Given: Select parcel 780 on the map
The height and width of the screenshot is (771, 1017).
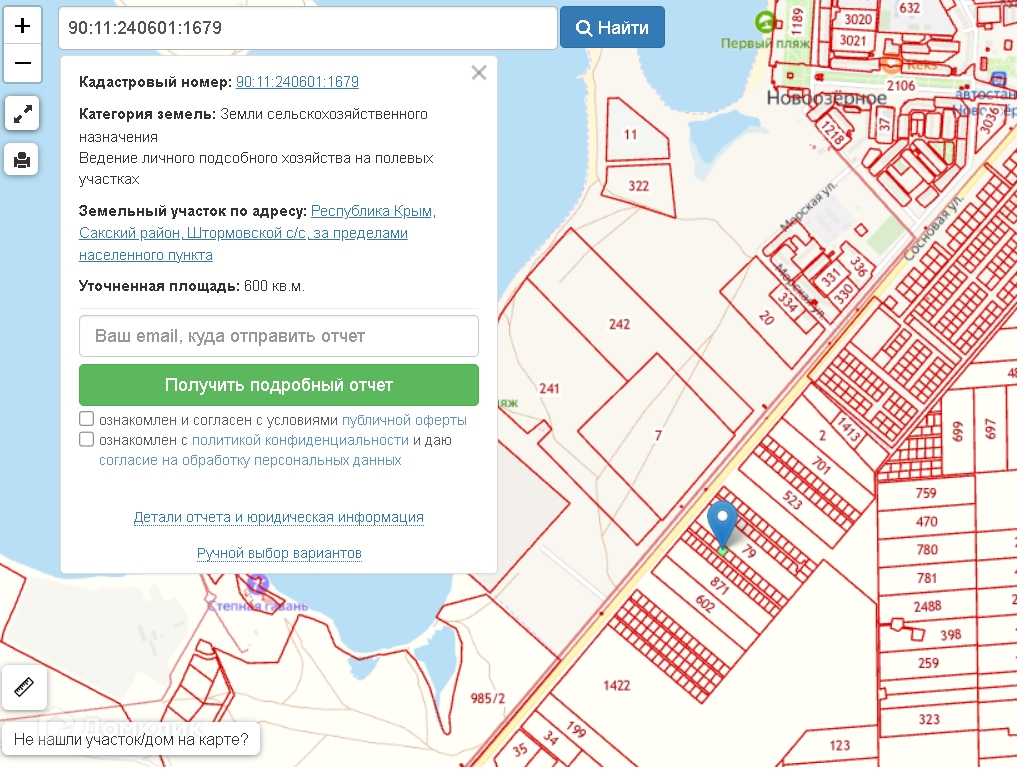Looking at the screenshot, I should tap(927, 549).
